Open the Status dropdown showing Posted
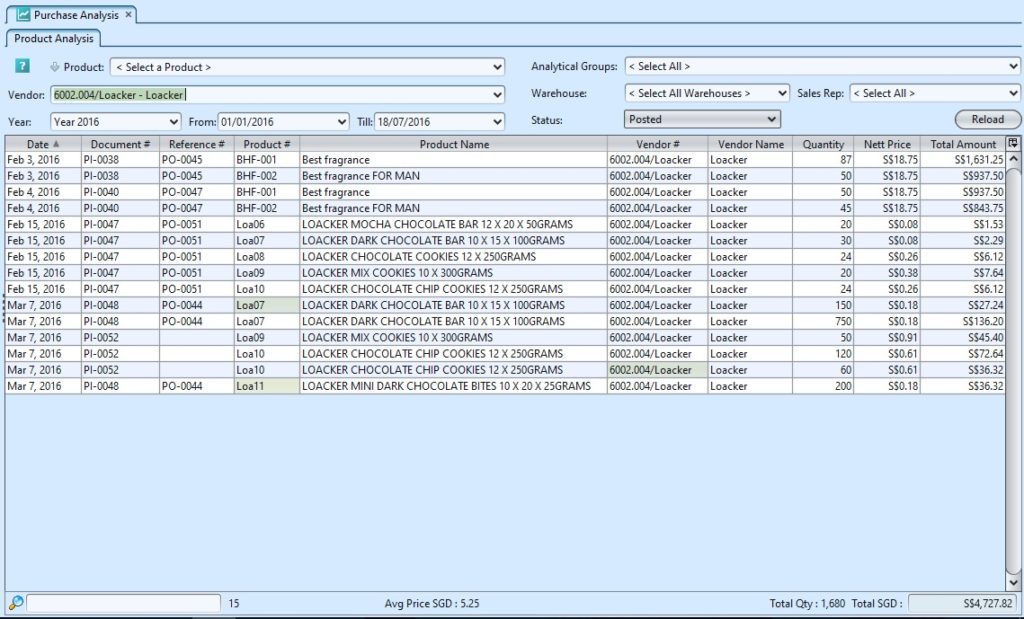Viewport: 1024px width, 619px height. pos(702,119)
